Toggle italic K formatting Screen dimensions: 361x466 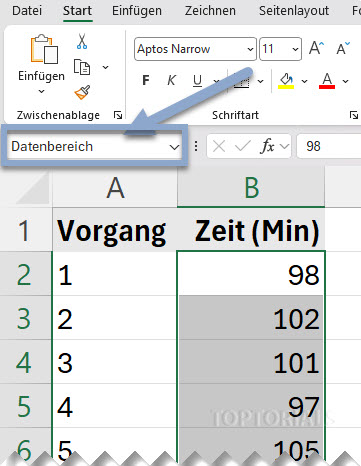171,80
